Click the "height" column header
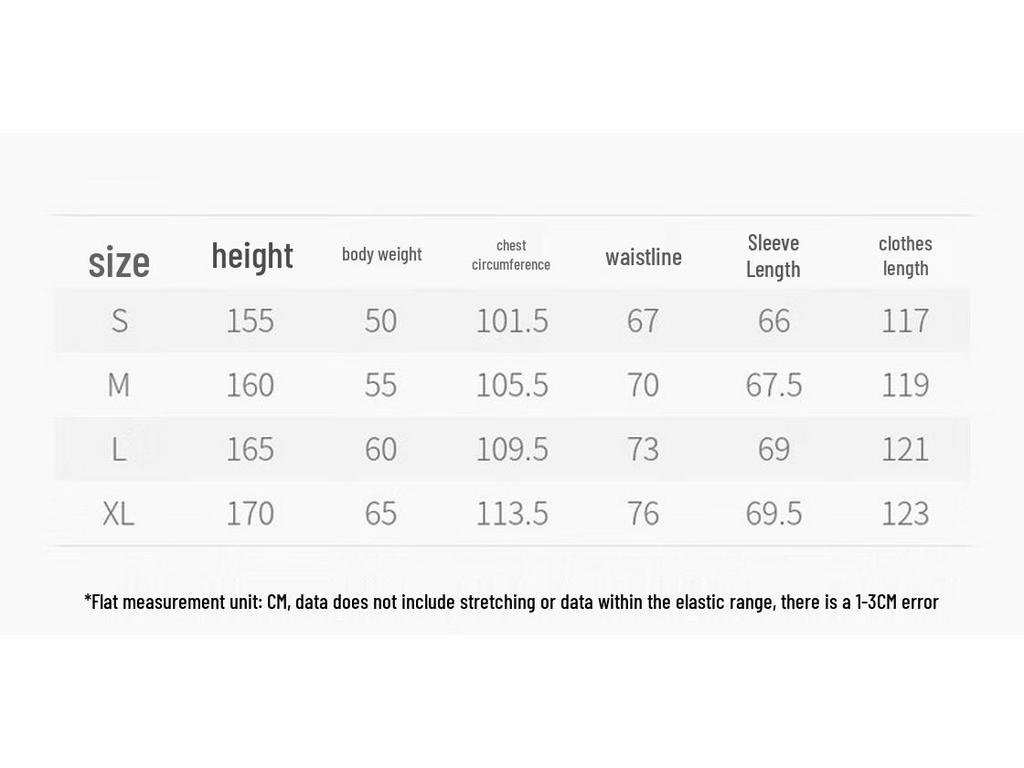The width and height of the screenshot is (1024, 768). (252, 256)
